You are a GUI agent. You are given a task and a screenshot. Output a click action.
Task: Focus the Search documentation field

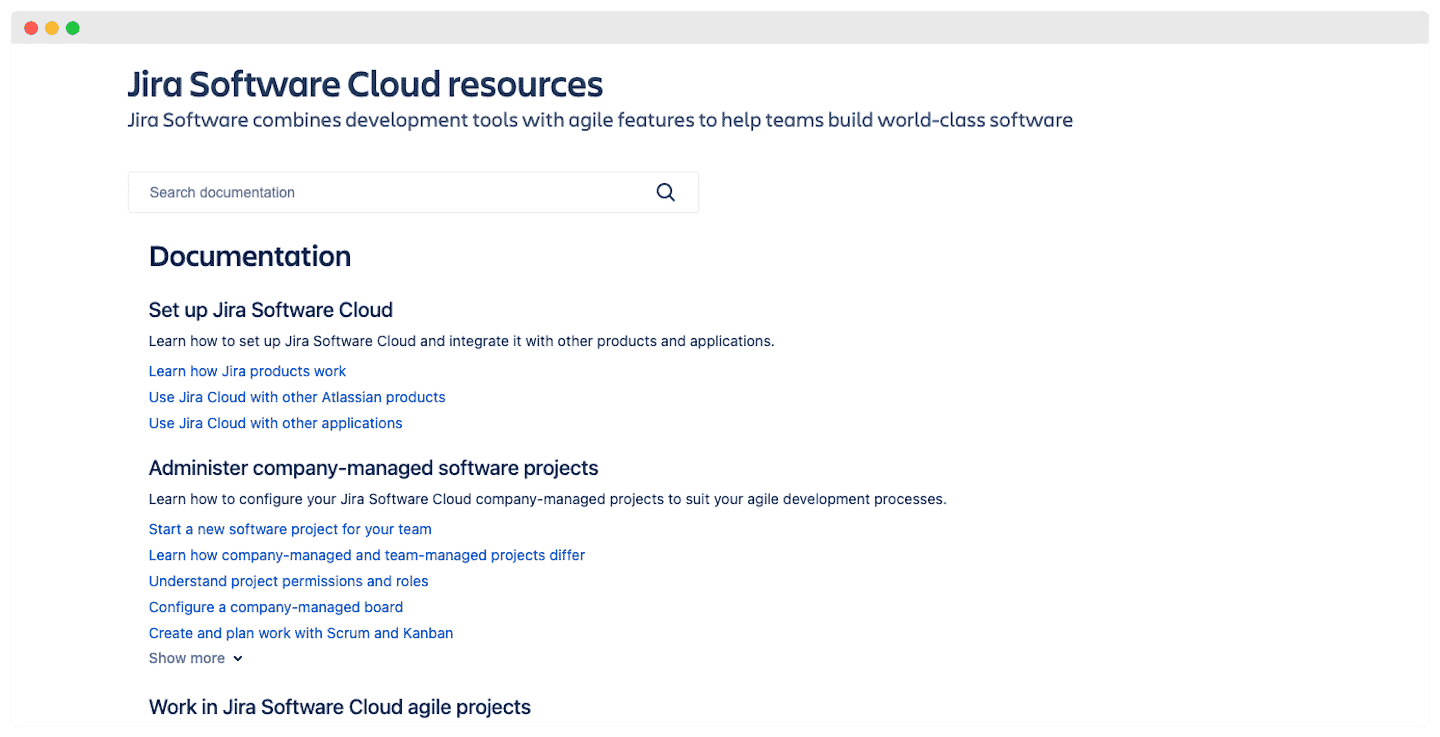[x=413, y=192]
